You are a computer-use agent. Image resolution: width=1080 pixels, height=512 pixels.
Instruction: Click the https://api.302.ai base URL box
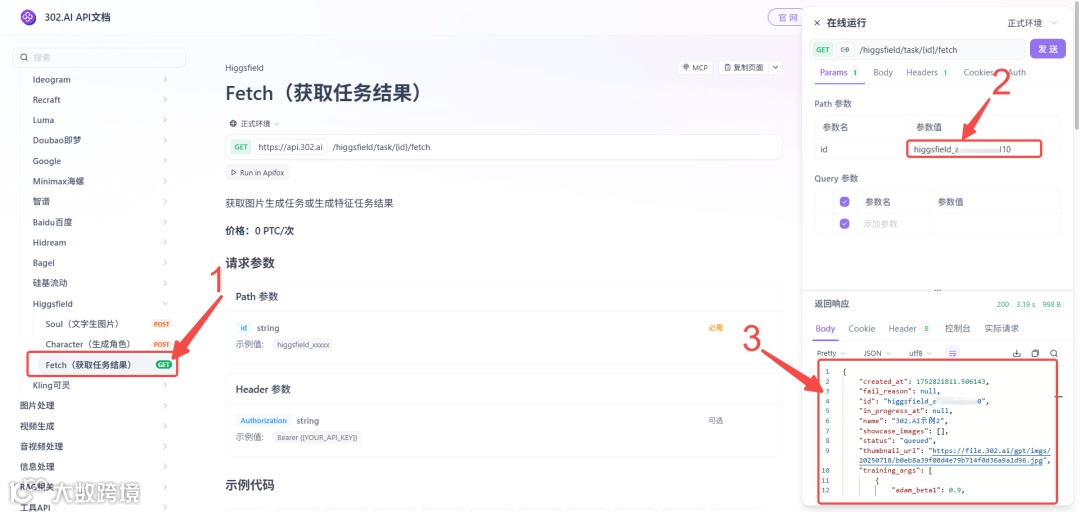click(x=290, y=147)
